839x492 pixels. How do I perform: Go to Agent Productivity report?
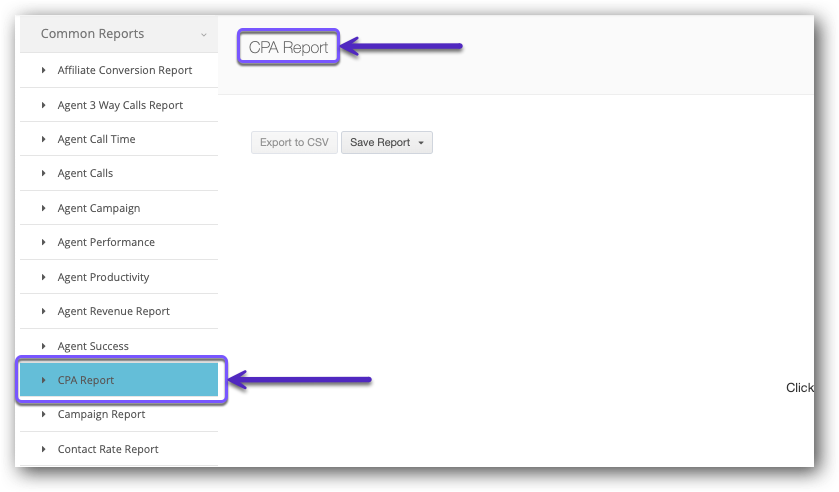coord(103,277)
